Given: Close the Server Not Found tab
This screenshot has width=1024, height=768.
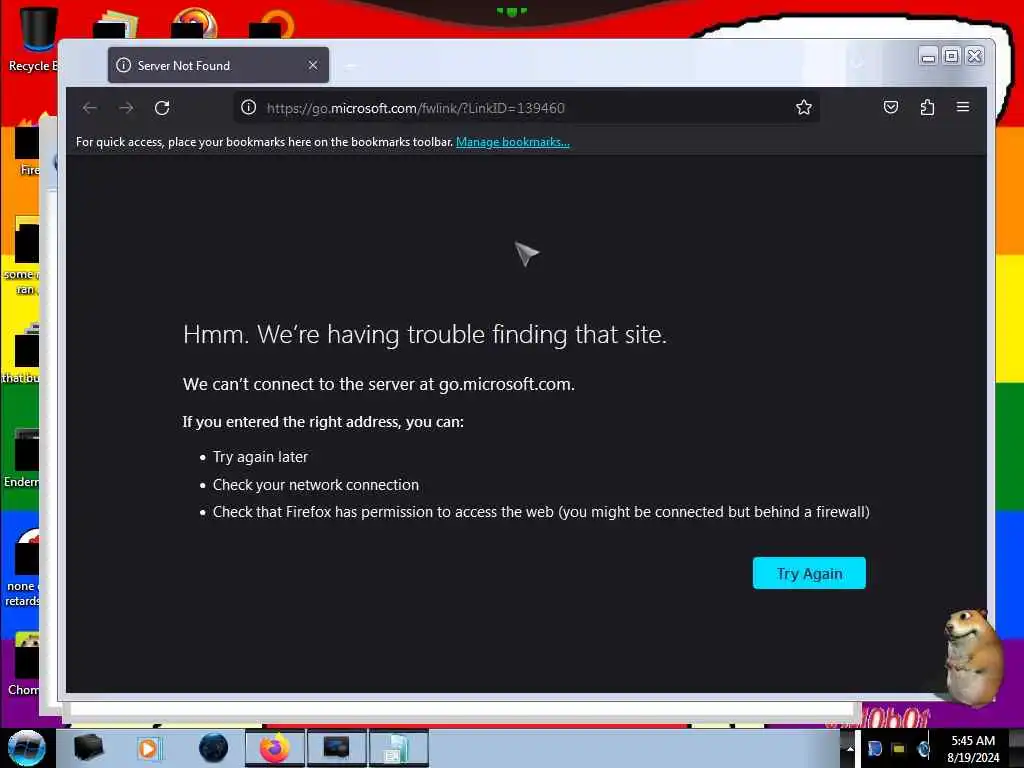Looking at the screenshot, I should (313, 65).
